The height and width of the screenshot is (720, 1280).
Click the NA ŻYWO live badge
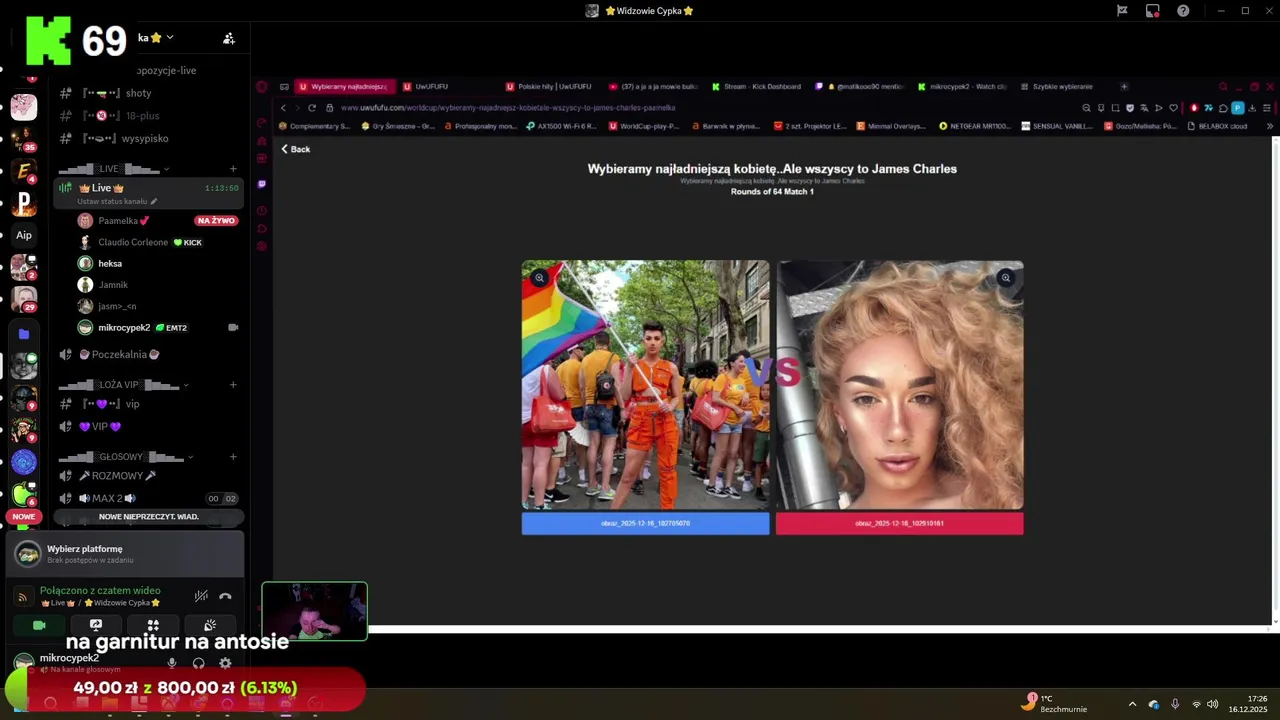click(216, 221)
